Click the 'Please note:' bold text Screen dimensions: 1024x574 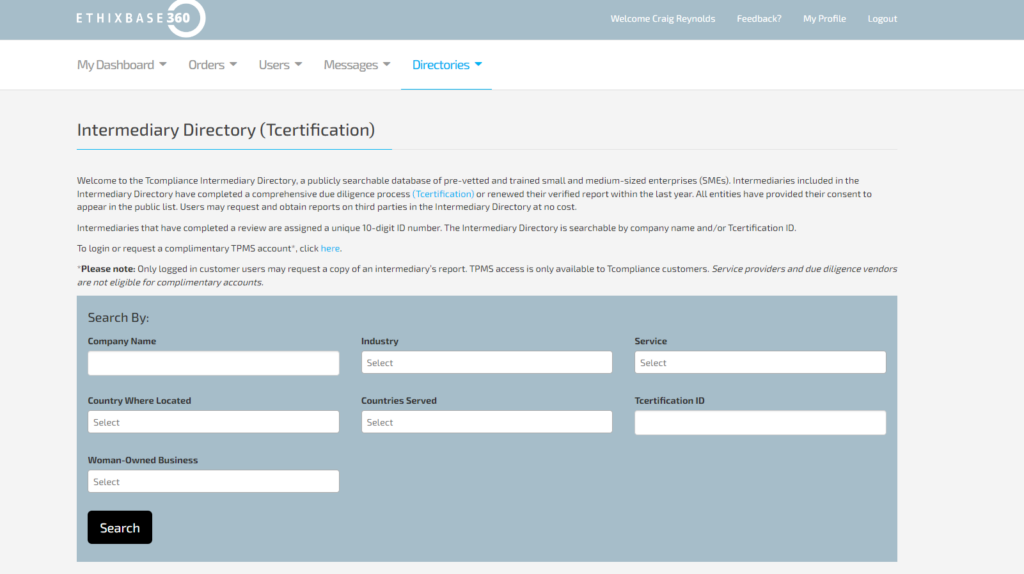pyautogui.click(x=108, y=268)
